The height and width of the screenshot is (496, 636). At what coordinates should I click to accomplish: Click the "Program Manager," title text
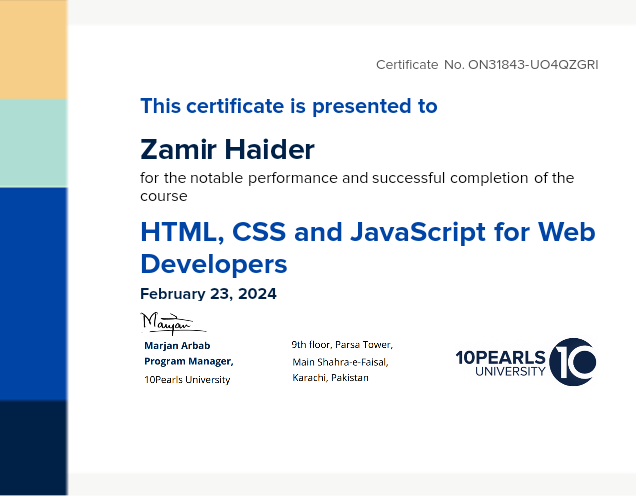(x=189, y=361)
